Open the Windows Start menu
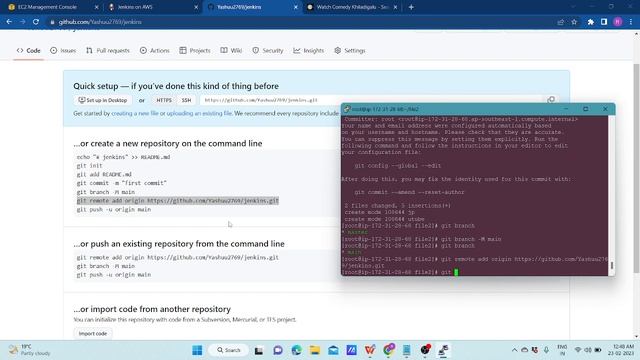 (197, 350)
